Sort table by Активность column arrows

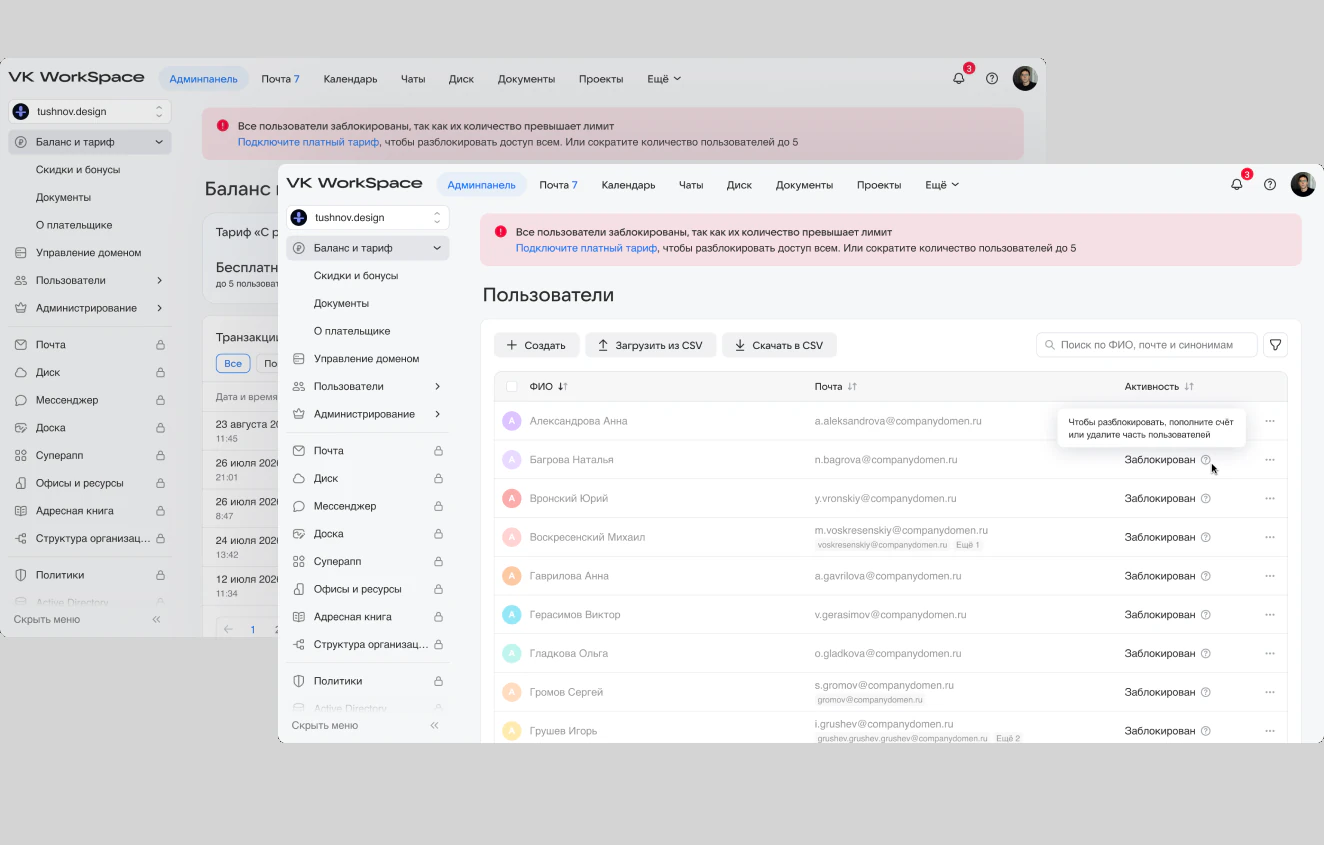point(1189,386)
